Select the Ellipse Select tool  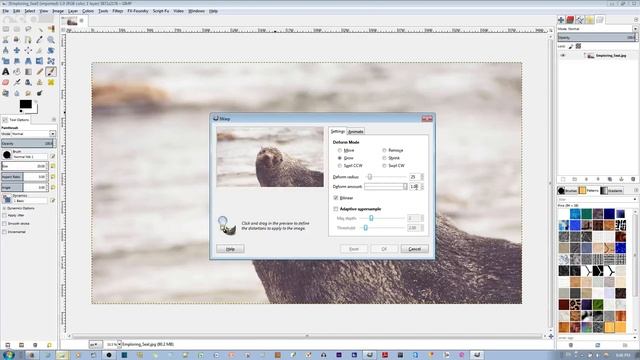click(x=17, y=29)
